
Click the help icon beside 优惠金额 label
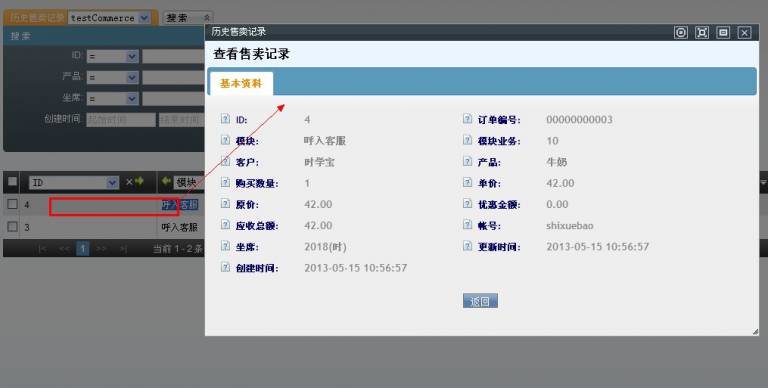(x=467, y=203)
